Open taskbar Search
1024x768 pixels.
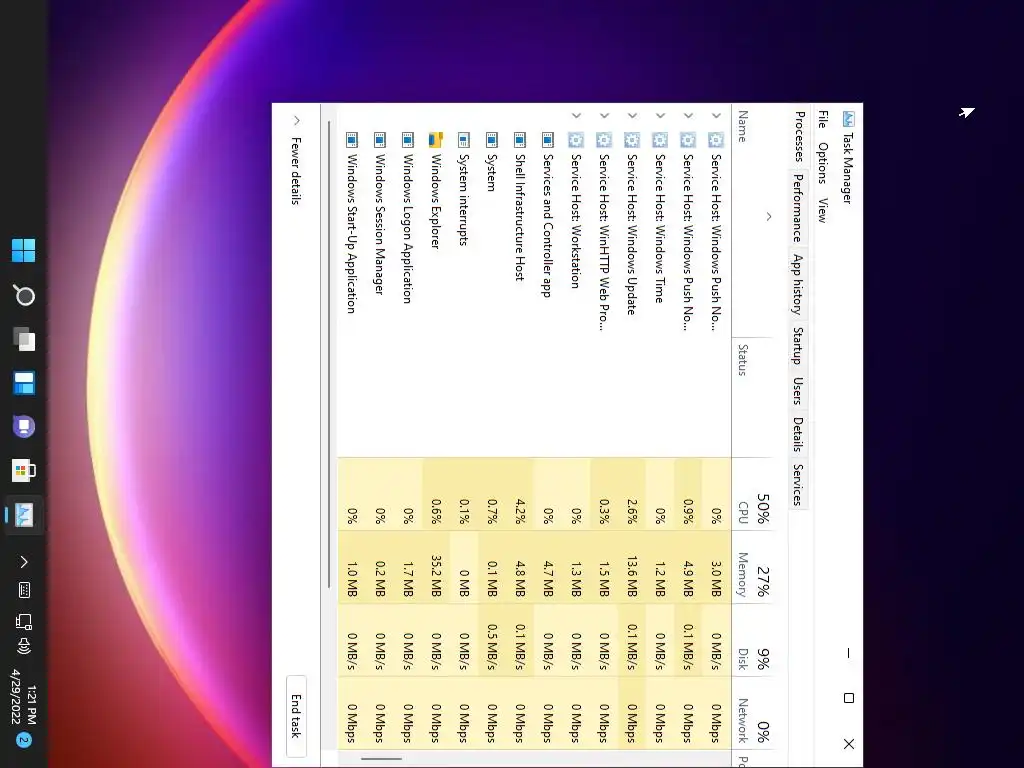pyautogui.click(x=24, y=295)
